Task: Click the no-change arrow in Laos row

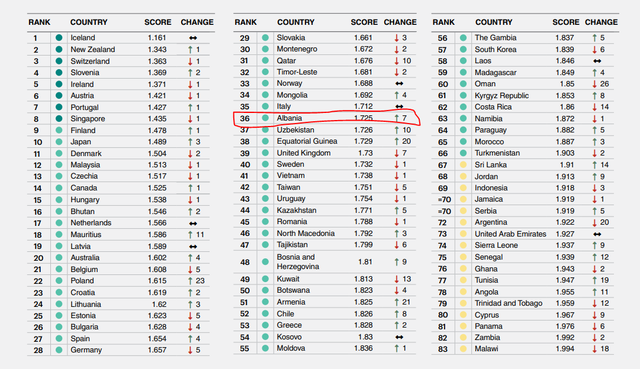Action: pos(597,61)
